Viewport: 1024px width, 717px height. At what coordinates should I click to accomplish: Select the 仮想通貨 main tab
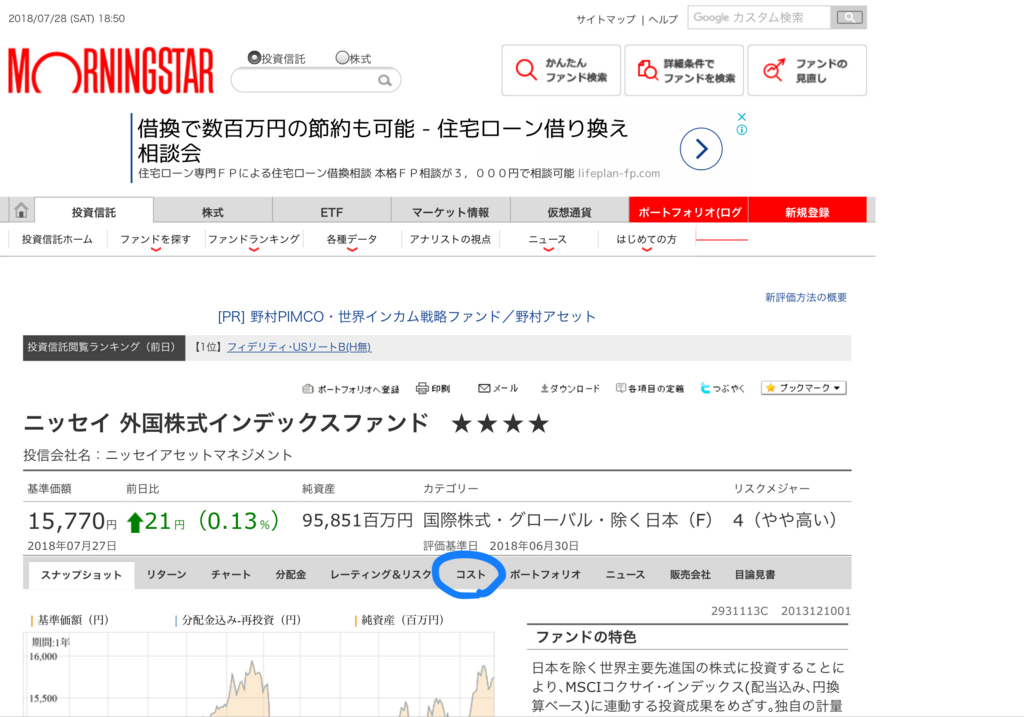(x=569, y=212)
